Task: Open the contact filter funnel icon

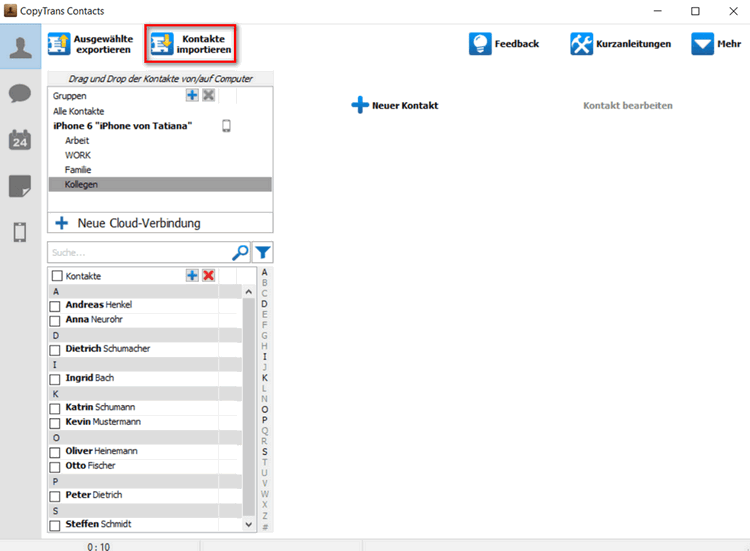Action: pos(263,253)
